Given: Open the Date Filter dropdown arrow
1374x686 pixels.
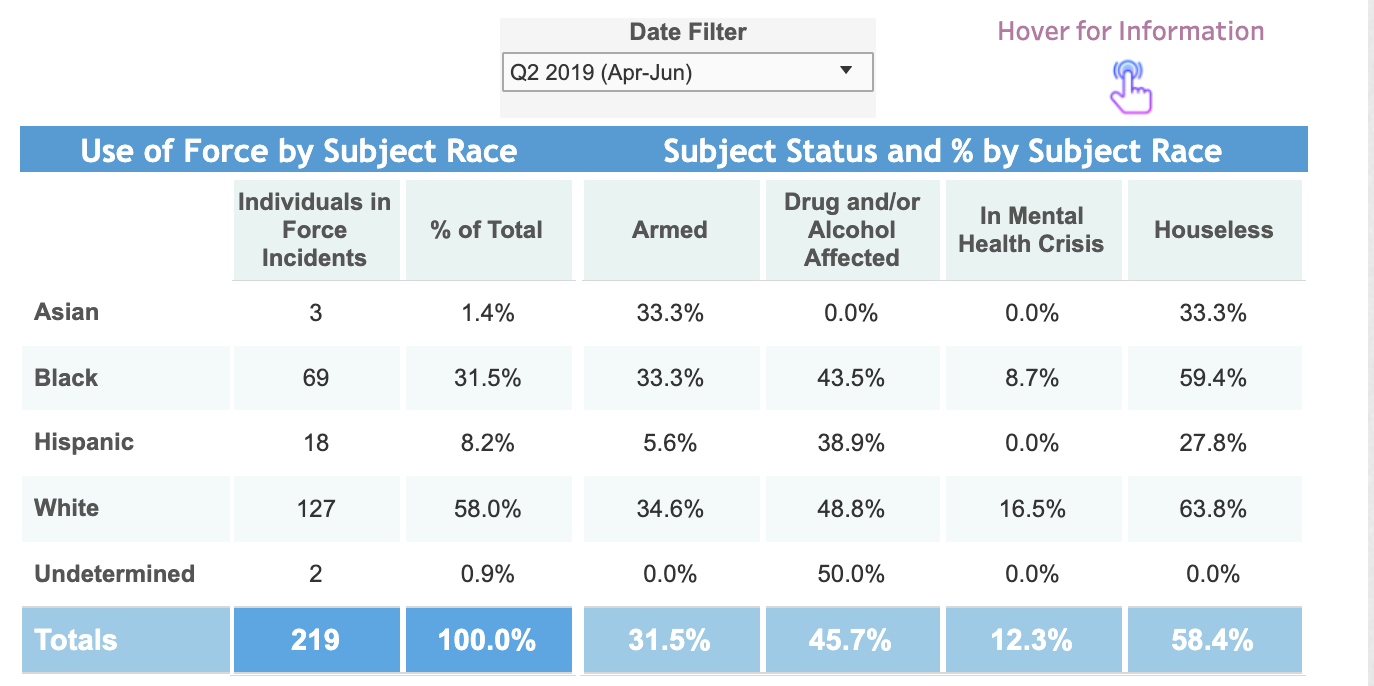Looking at the screenshot, I should point(845,71).
